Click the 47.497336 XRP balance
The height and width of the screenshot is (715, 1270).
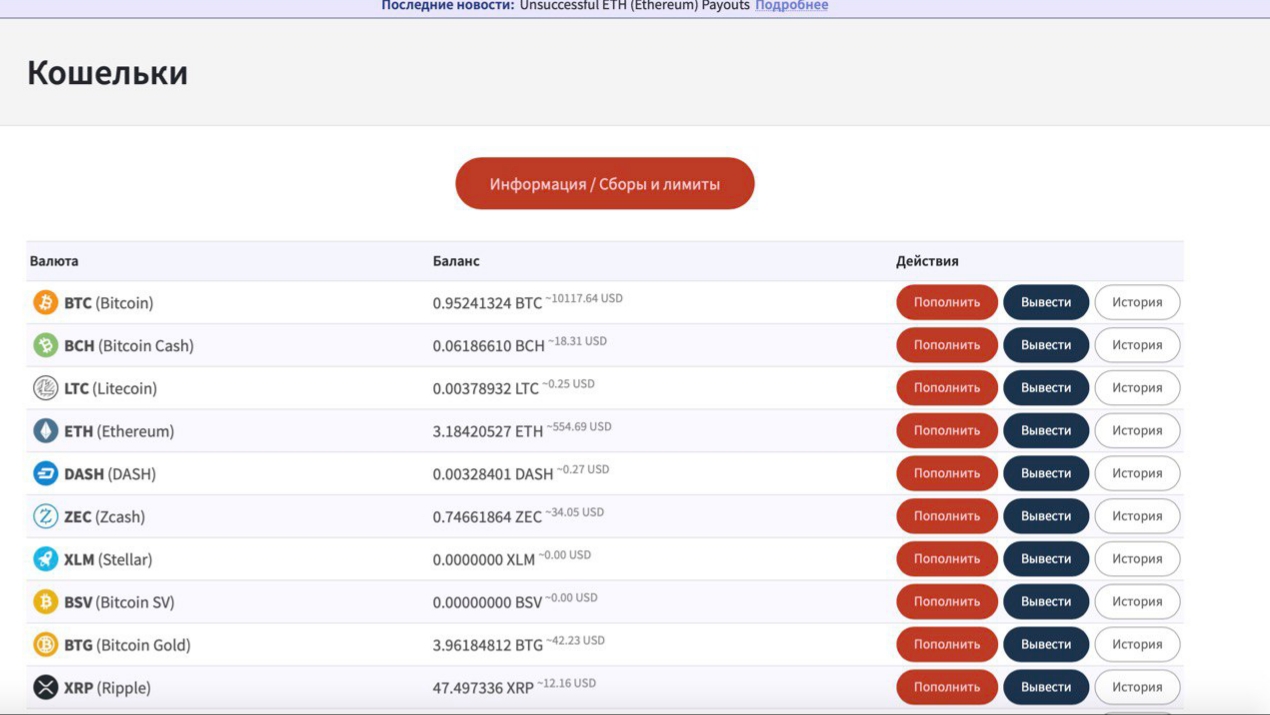click(x=483, y=689)
